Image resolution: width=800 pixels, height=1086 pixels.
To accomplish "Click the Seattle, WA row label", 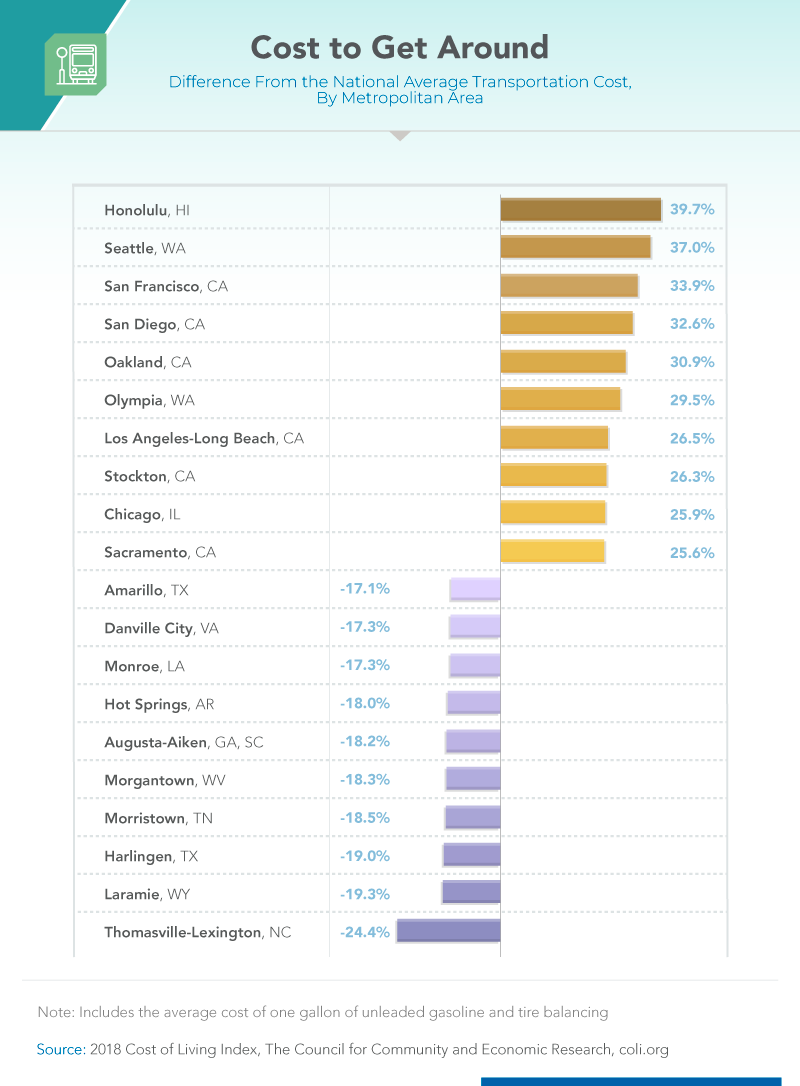I will [145, 248].
